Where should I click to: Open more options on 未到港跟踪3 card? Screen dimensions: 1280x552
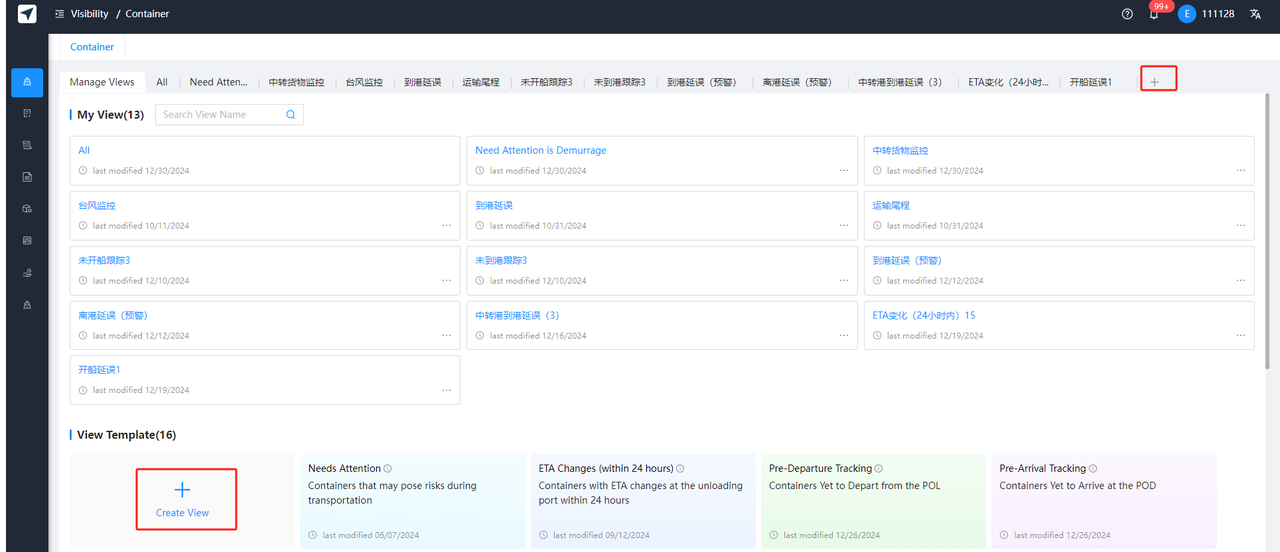coord(843,280)
